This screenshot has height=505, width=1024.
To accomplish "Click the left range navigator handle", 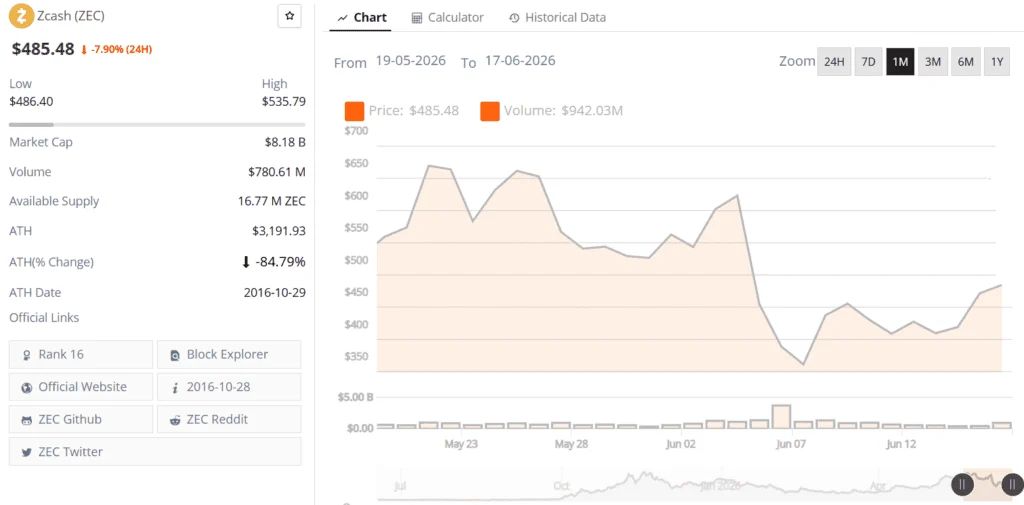I will point(962,484).
